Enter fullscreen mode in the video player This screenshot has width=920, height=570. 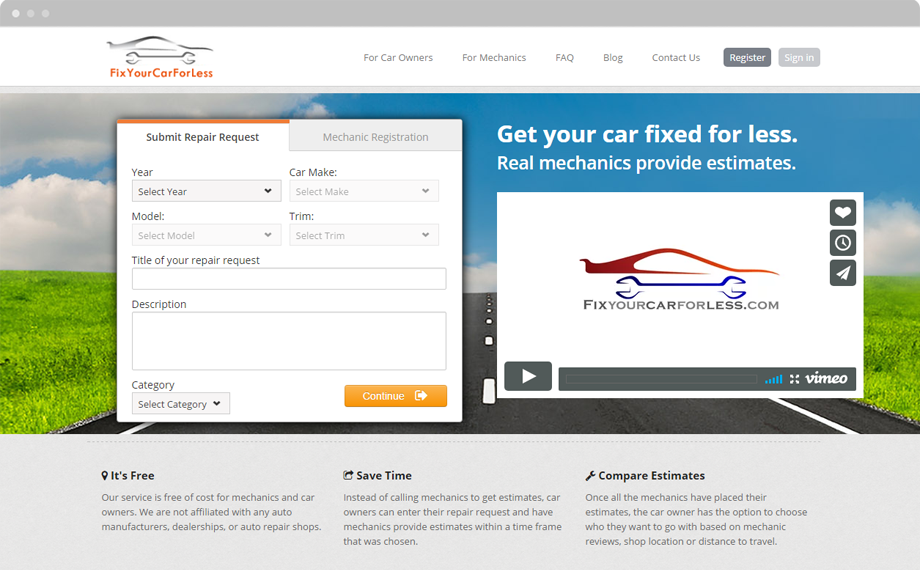pyautogui.click(x=794, y=379)
